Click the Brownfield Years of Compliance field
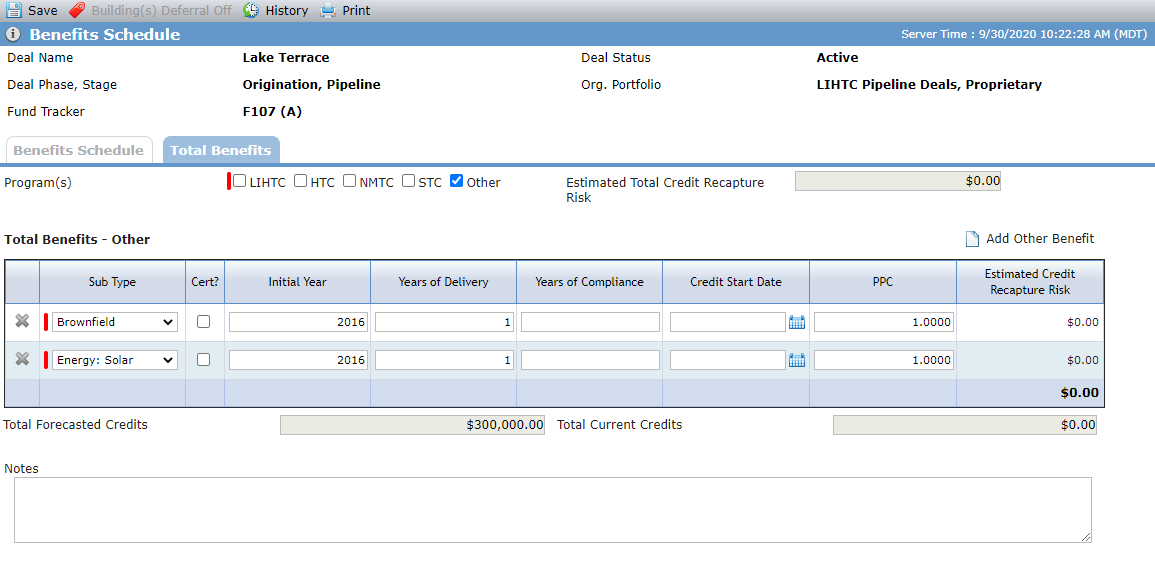Screen dimensions: 1155x564 click(x=590, y=322)
